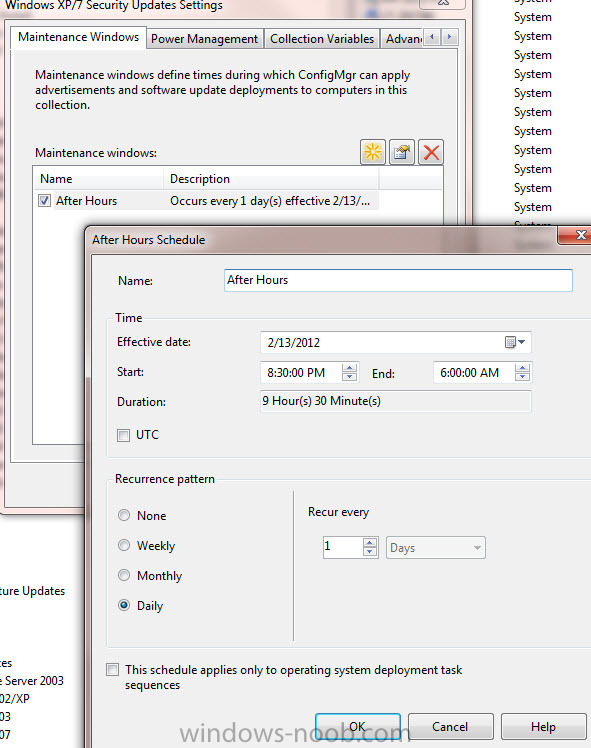Click the new maintenance window starburst icon
Image resolution: width=591 pixels, height=748 pixels.
tap(373, 152)
